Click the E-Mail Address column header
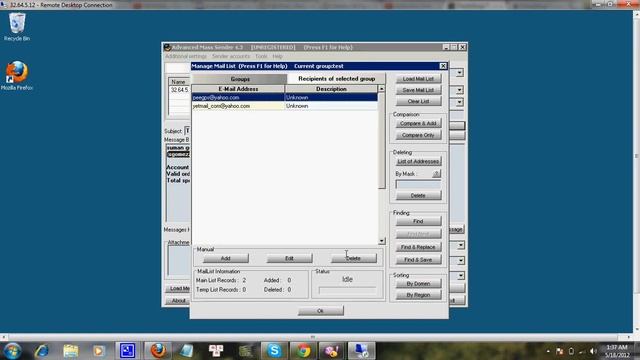This screenshot has height=360, width=640. click(238, 89)
